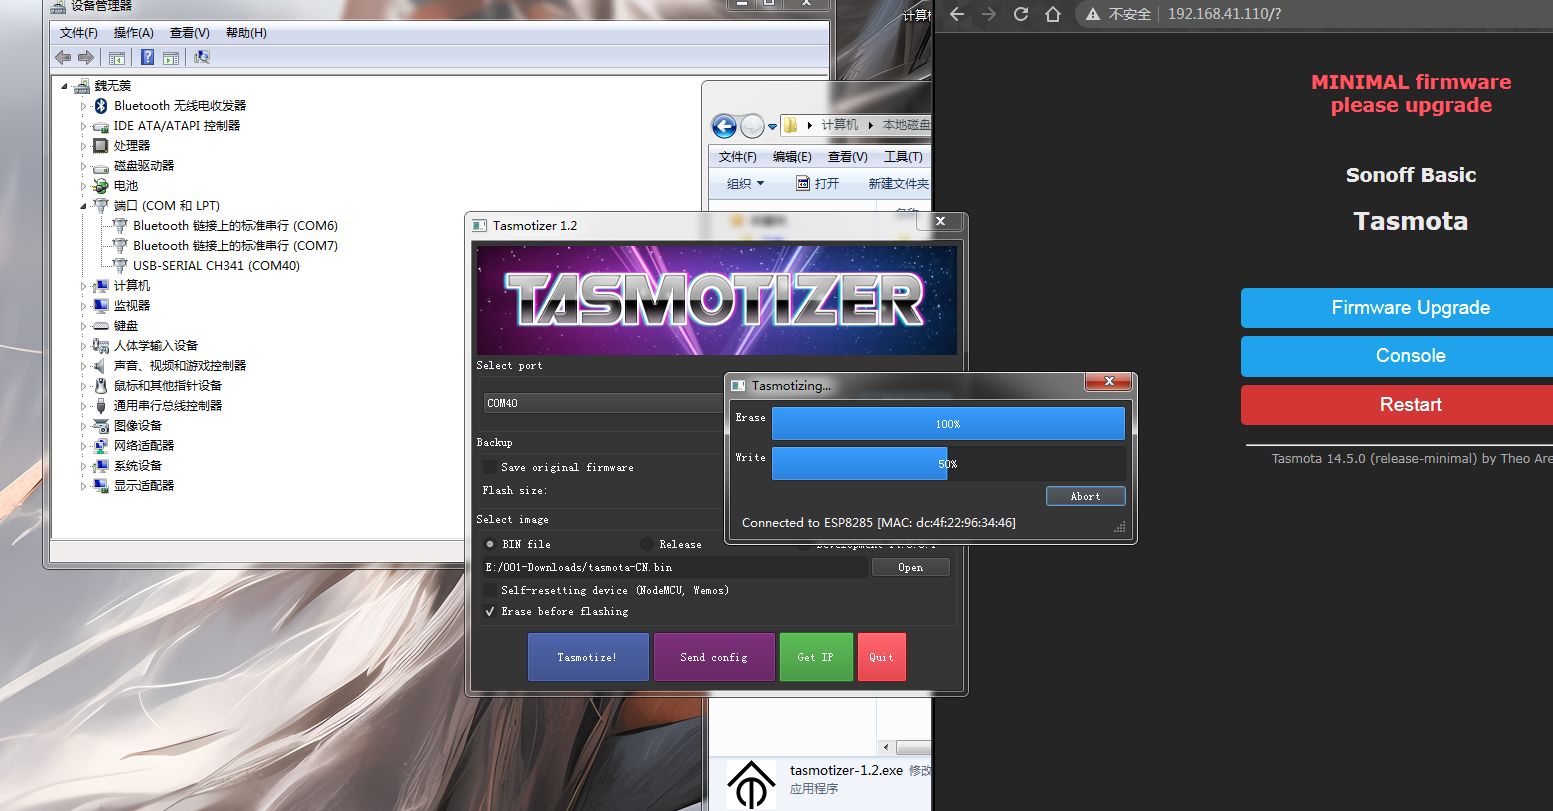The width and height of the screenshot is (1553, 811).
Task: Open the 组织 menu in Explorer toolbar
Action: click(745, 183)
